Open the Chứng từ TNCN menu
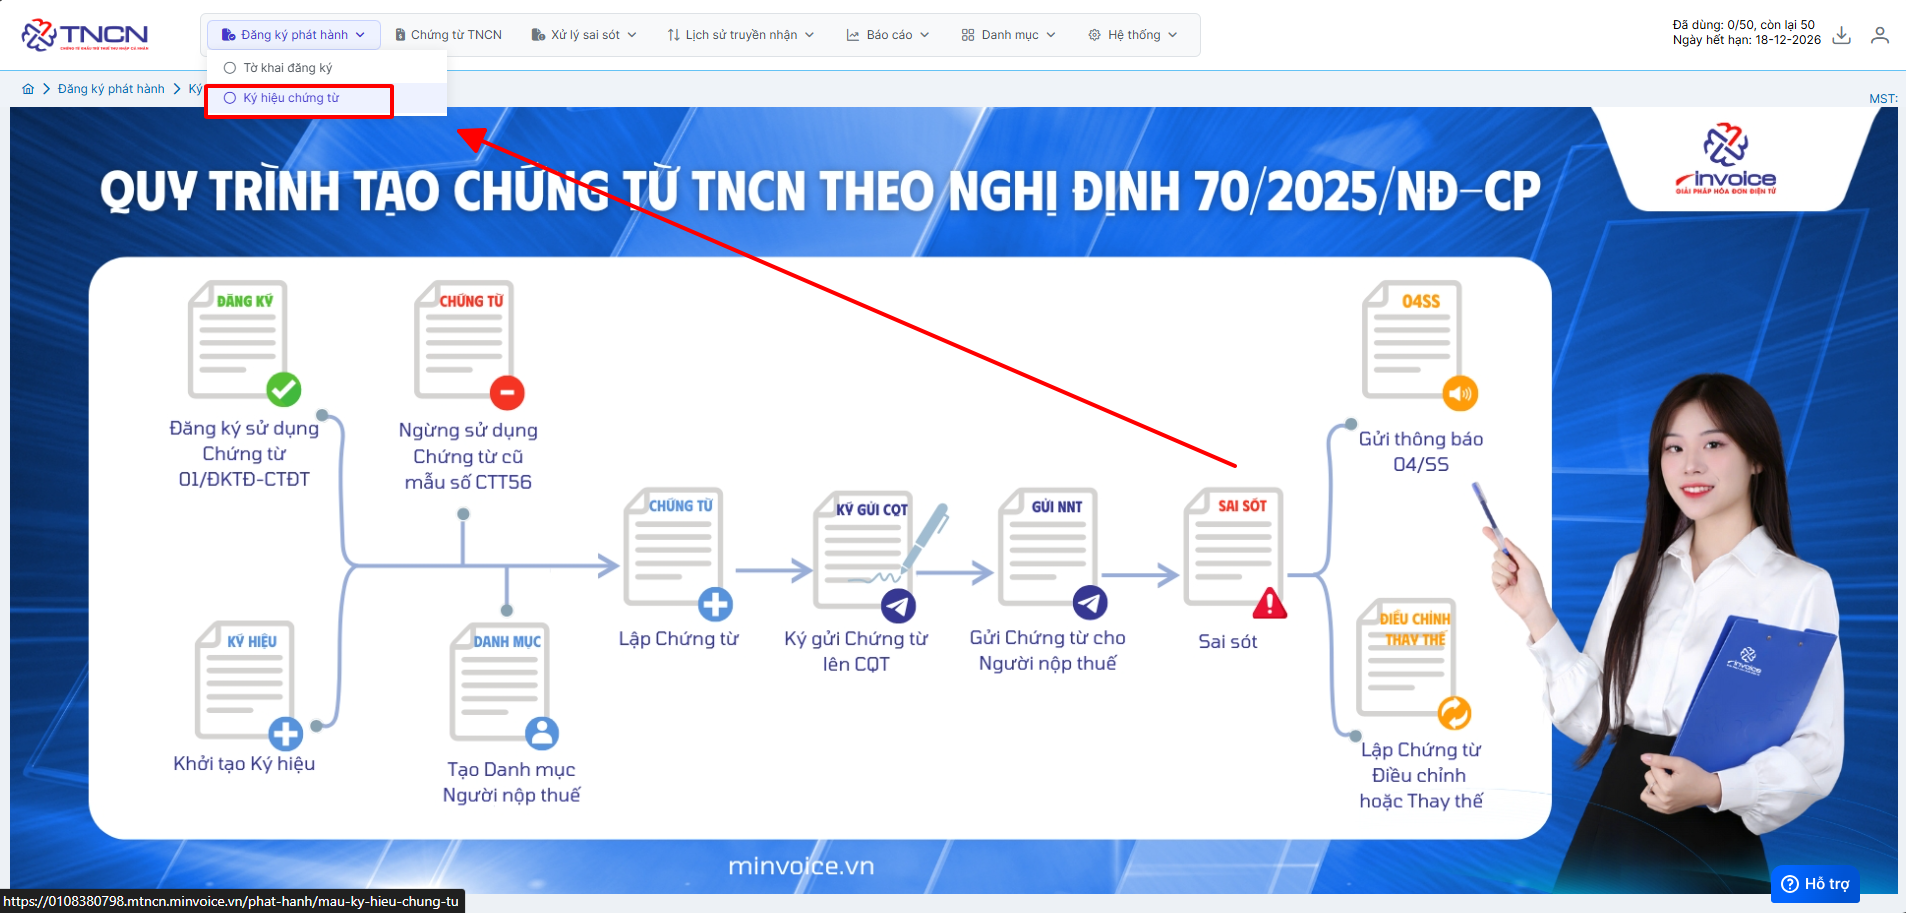 [449, 35]
